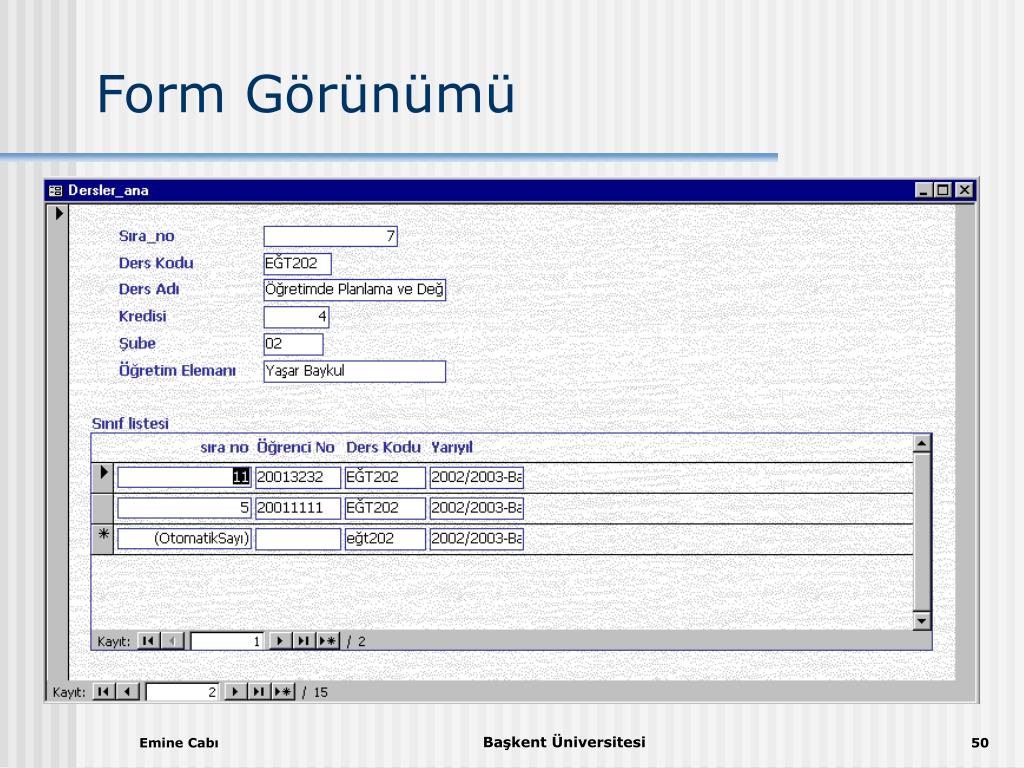Click Yarıyıl cell in the row numbered 5
Screen dimensions: 1024x768
click(477, 507)
